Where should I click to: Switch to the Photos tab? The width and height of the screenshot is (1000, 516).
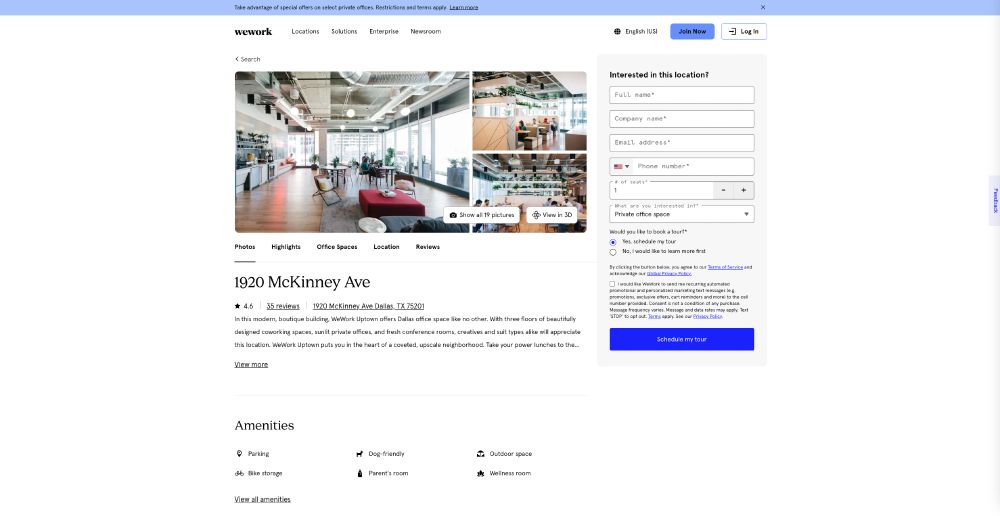coord(245,247)
